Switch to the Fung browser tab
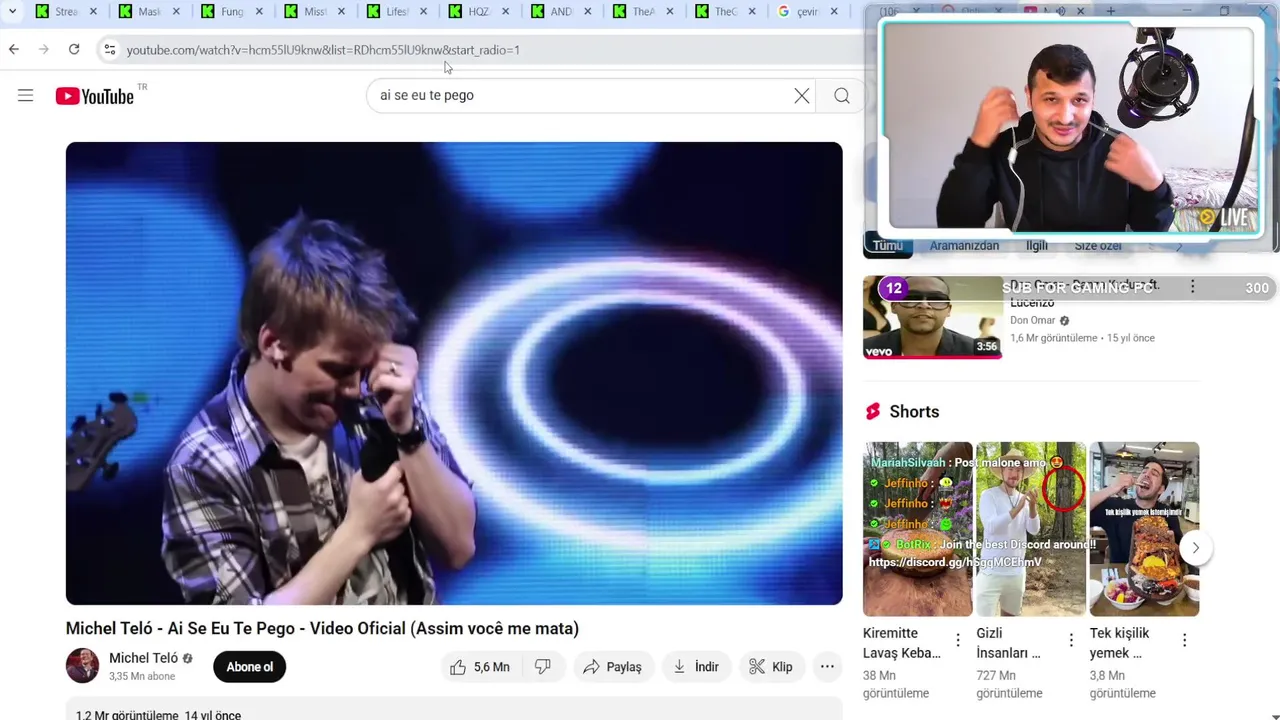 point(232,12)
